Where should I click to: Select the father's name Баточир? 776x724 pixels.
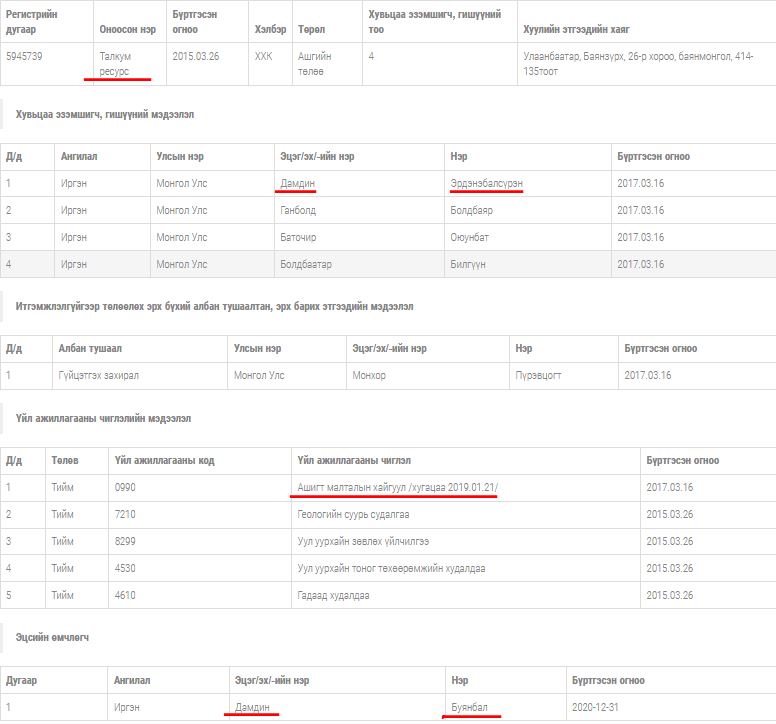pos(298,237)
